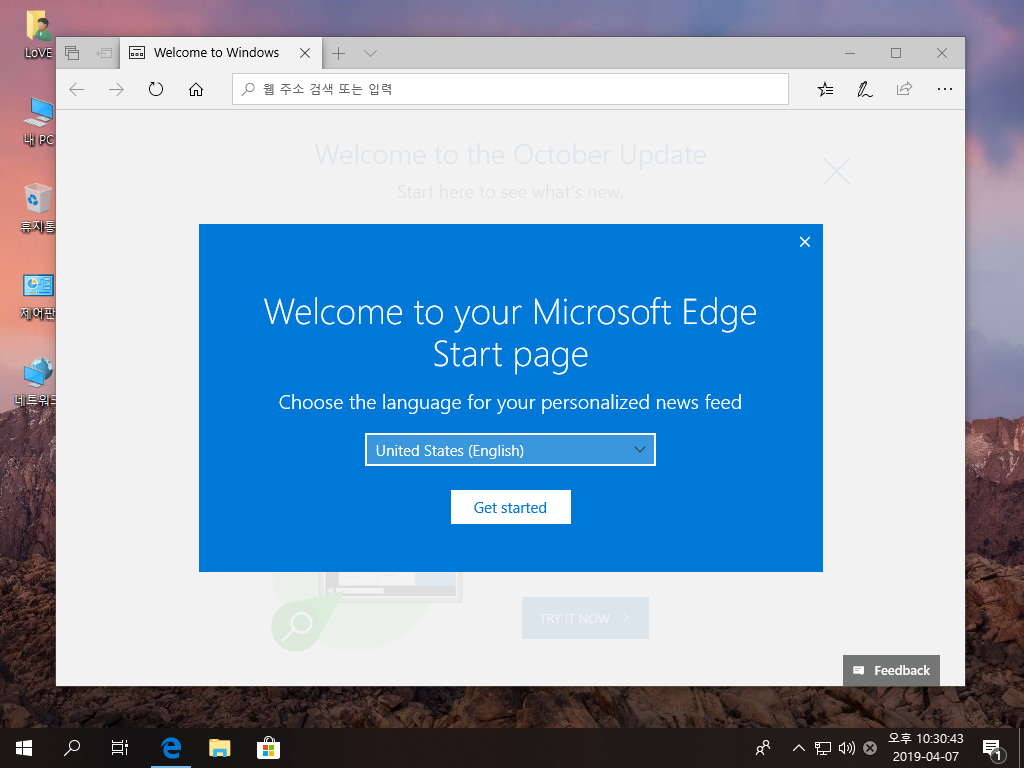Open a new tab with plus button

pos(338,54)
